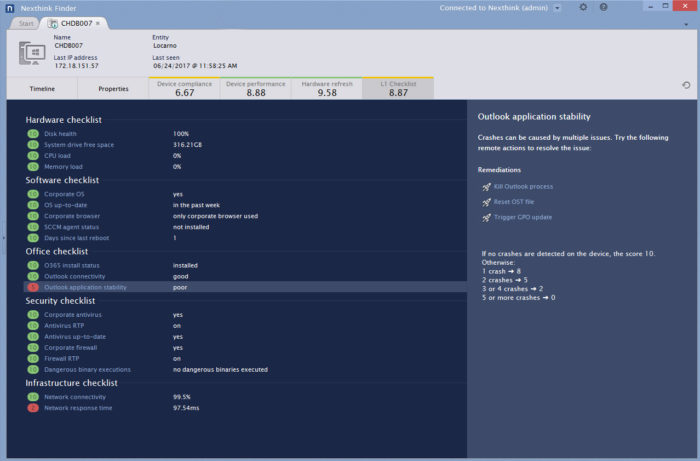Click the O365 install status badge
Image resolution: width=700 pixels, height=461 pixels.
coord(33,266)
